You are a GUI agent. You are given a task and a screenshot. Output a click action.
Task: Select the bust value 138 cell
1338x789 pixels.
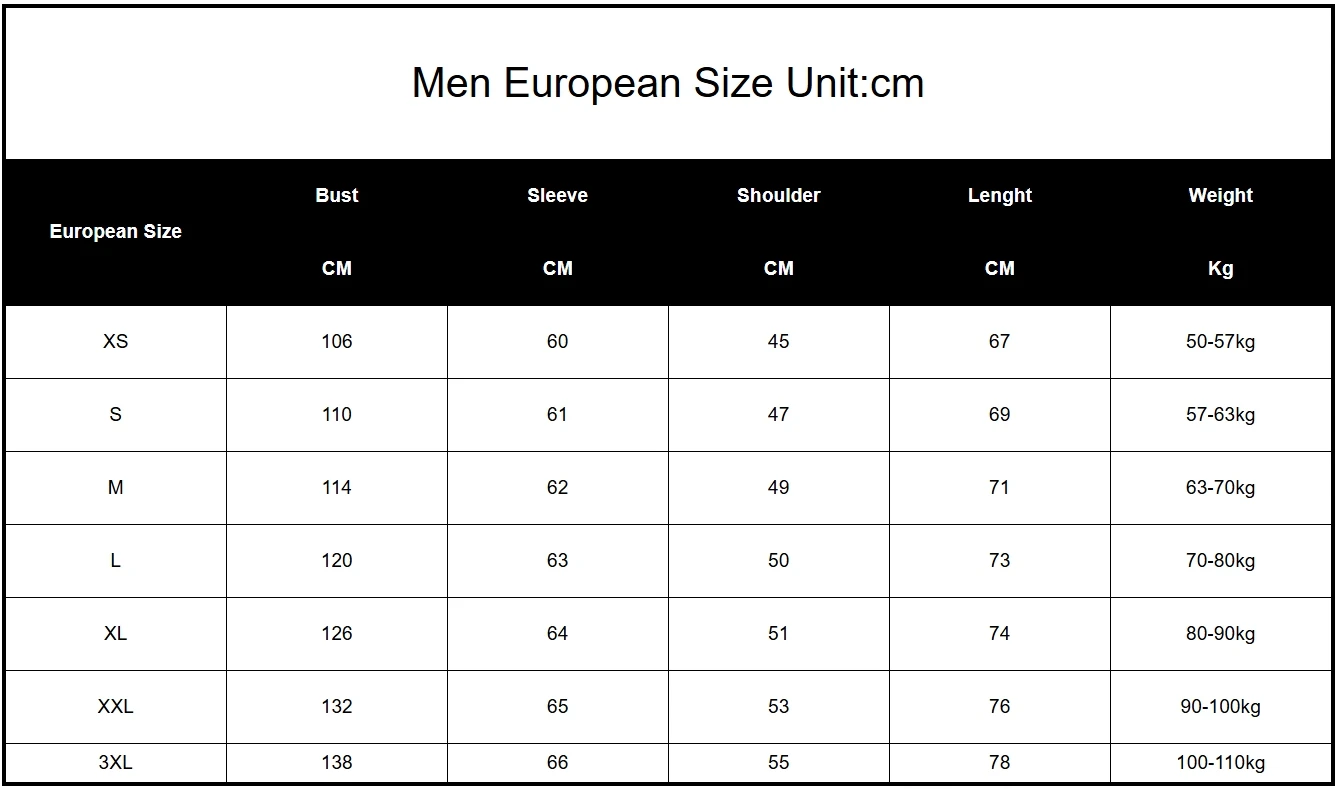tap(336, 763)
